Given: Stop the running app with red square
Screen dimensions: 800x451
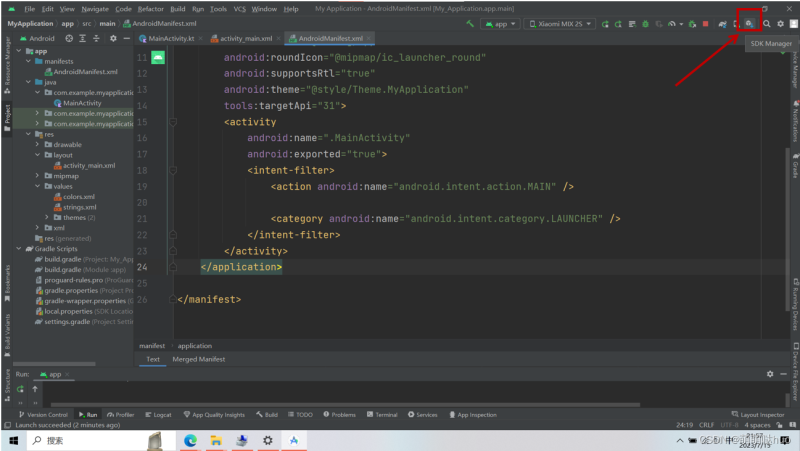Looking at the screenshot, I should 705,24.
